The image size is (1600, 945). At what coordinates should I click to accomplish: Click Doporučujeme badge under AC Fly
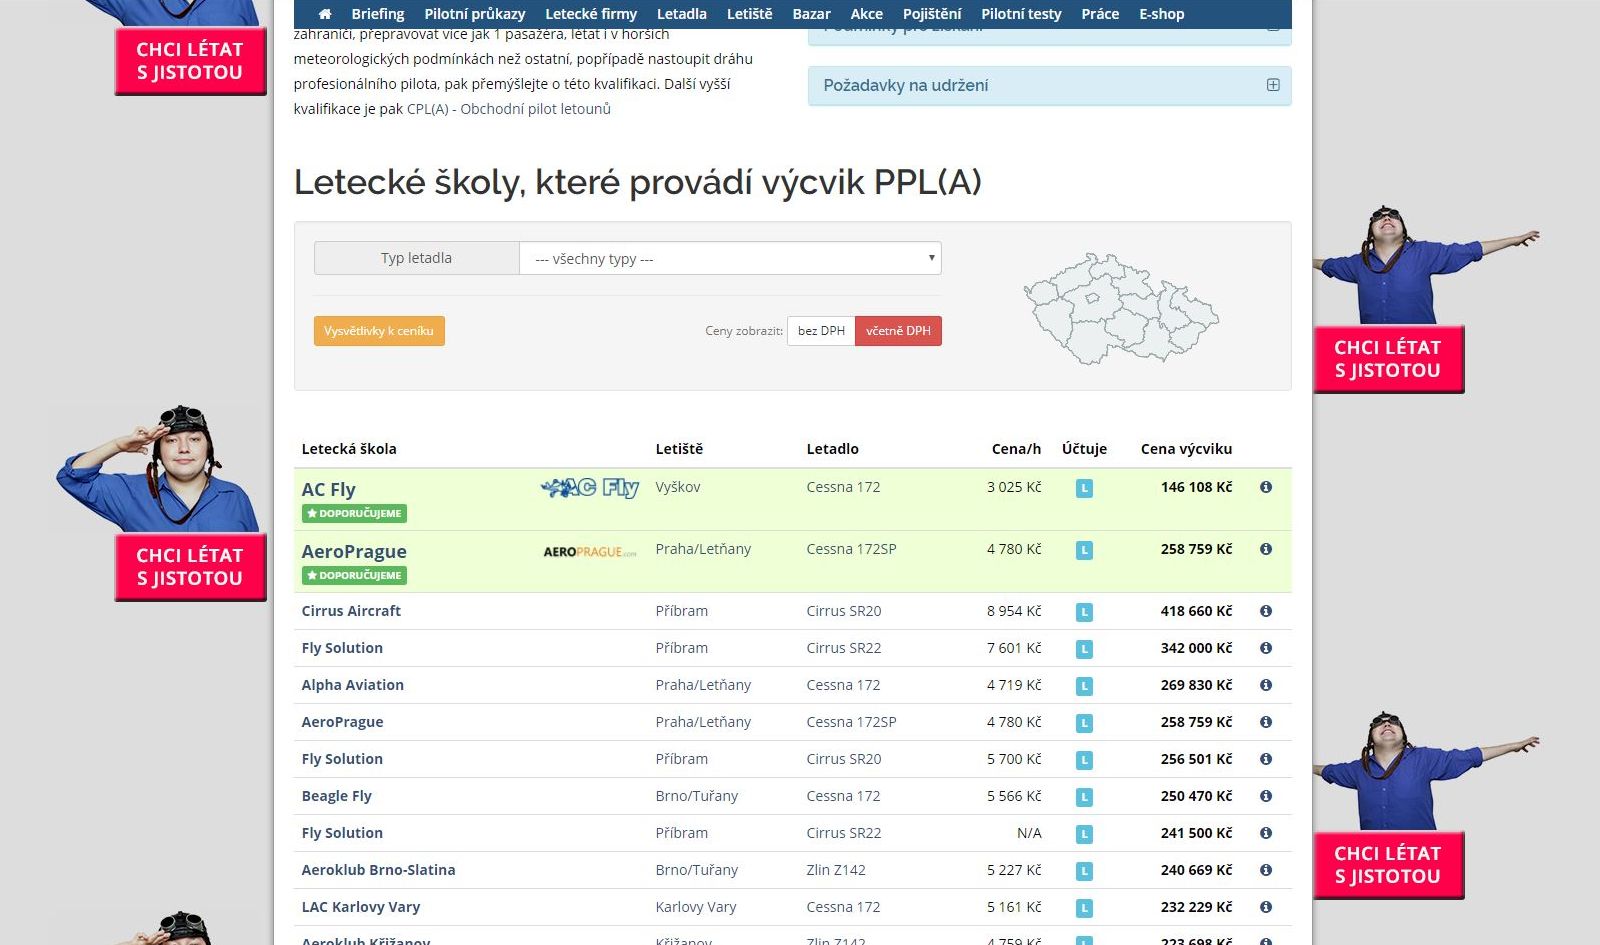coord(354,513)
